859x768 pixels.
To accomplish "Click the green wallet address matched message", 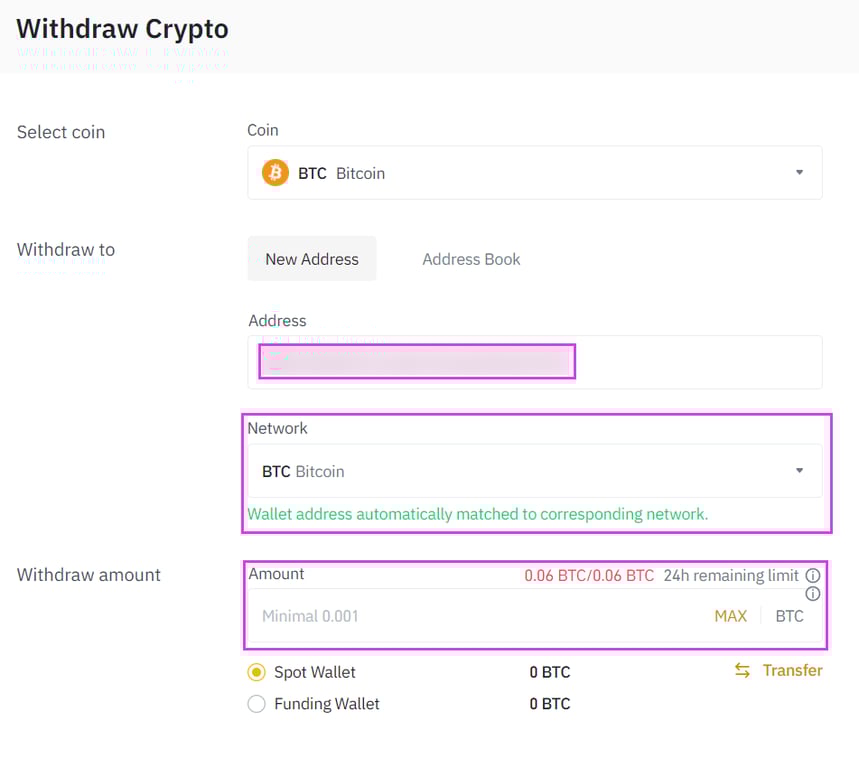I will (477, 514).
